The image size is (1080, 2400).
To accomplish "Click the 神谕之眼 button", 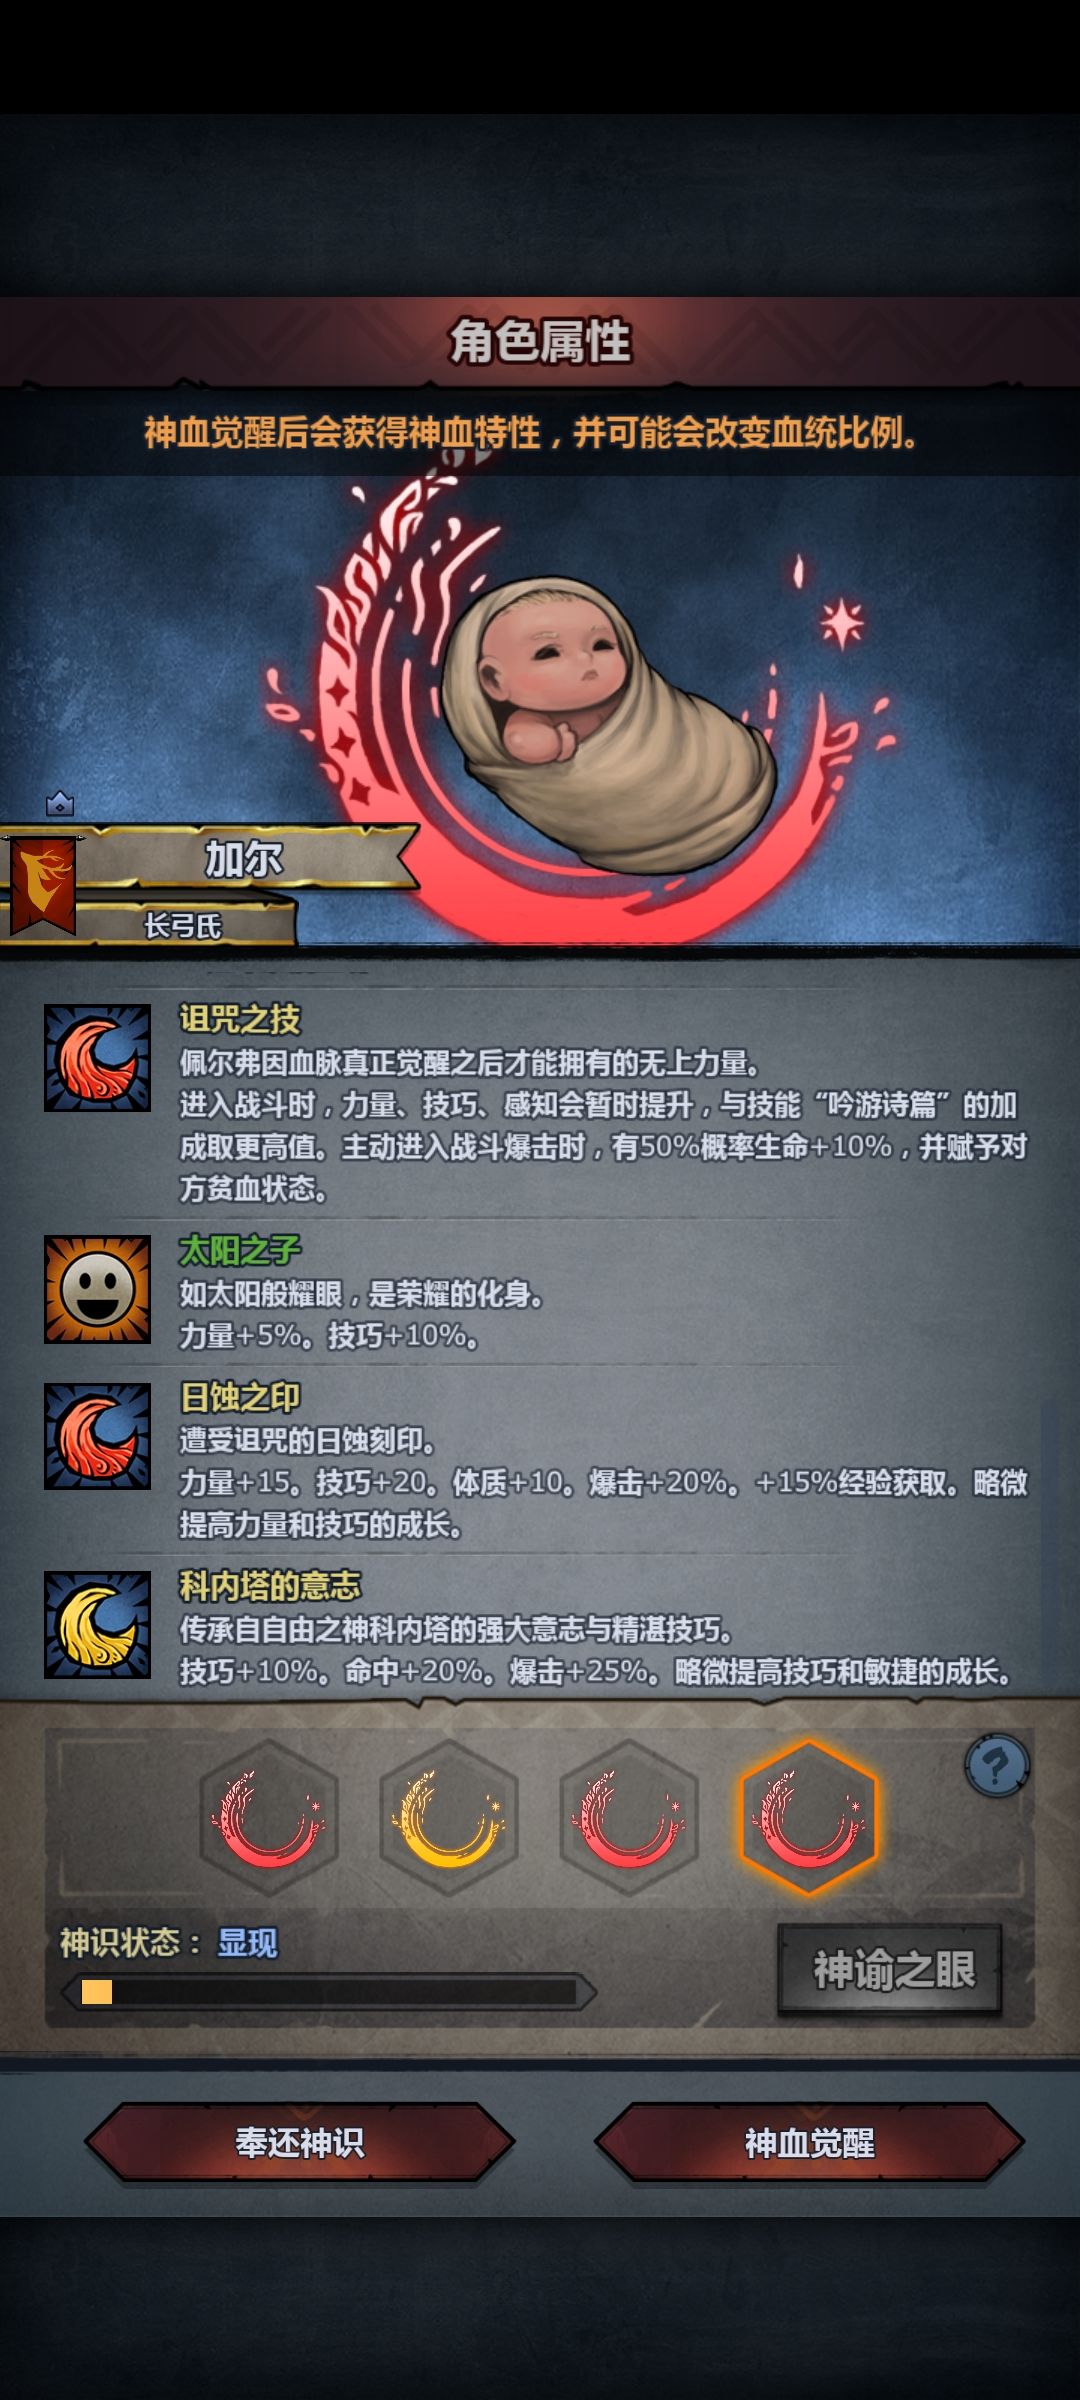I will coord(890,1970).
